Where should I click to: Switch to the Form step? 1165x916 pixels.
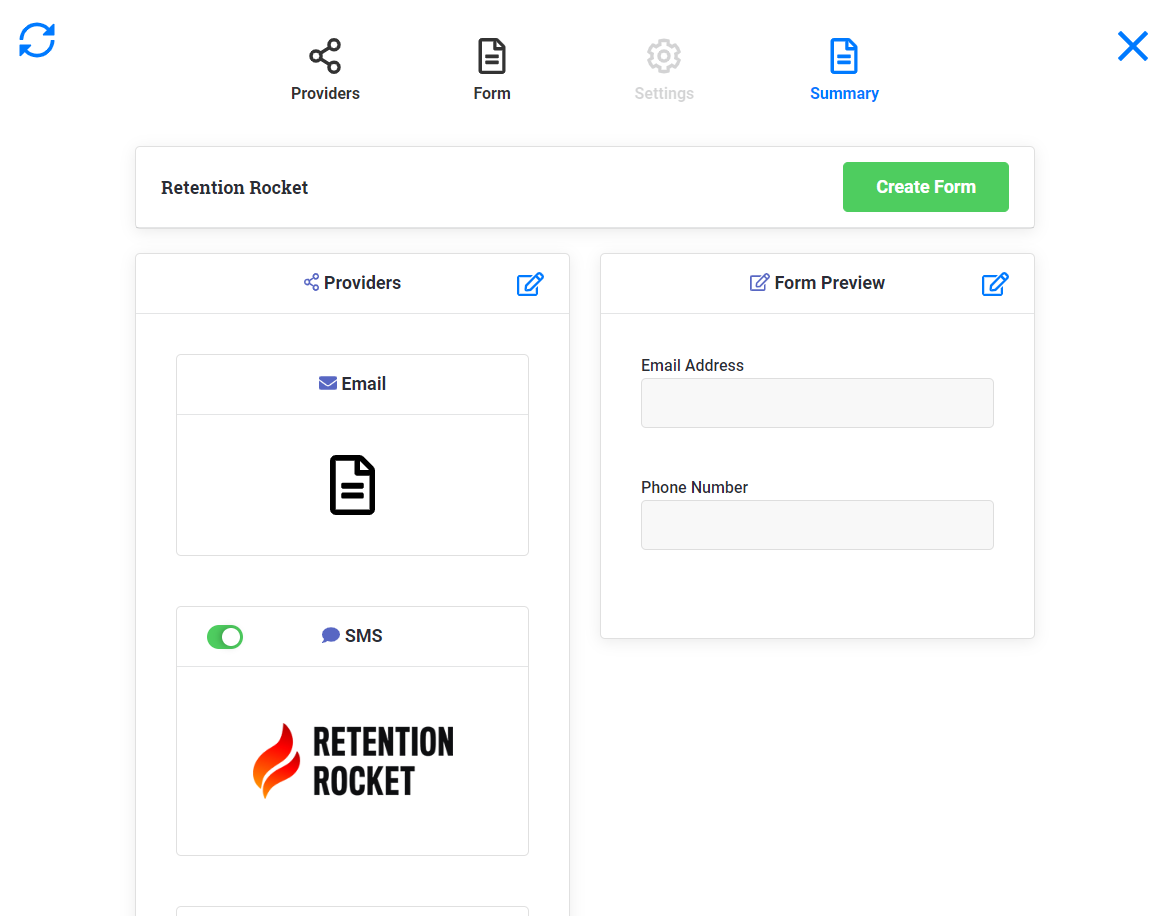[x=492, y=70]
